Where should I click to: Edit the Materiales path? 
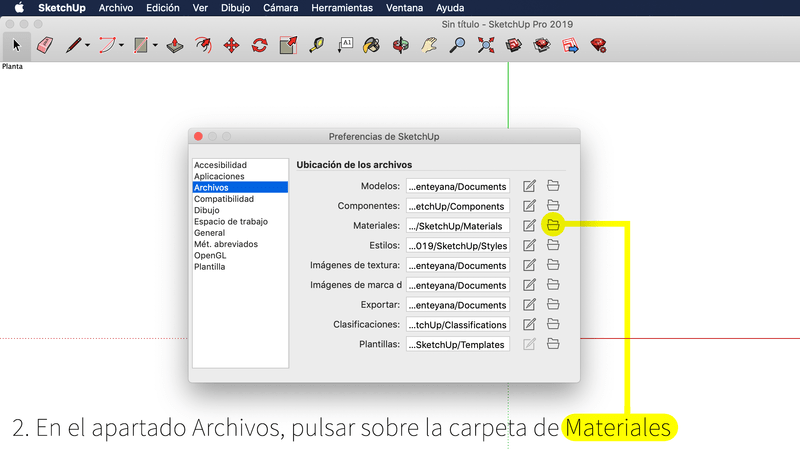tap(529, 226)
